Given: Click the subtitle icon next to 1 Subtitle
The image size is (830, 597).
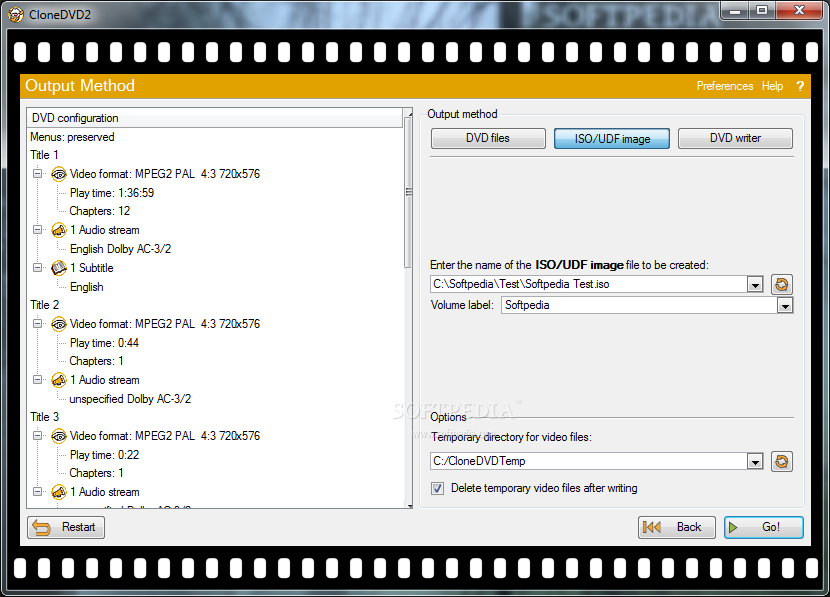Looking at the screenshot, I should (x=59, y=268).
